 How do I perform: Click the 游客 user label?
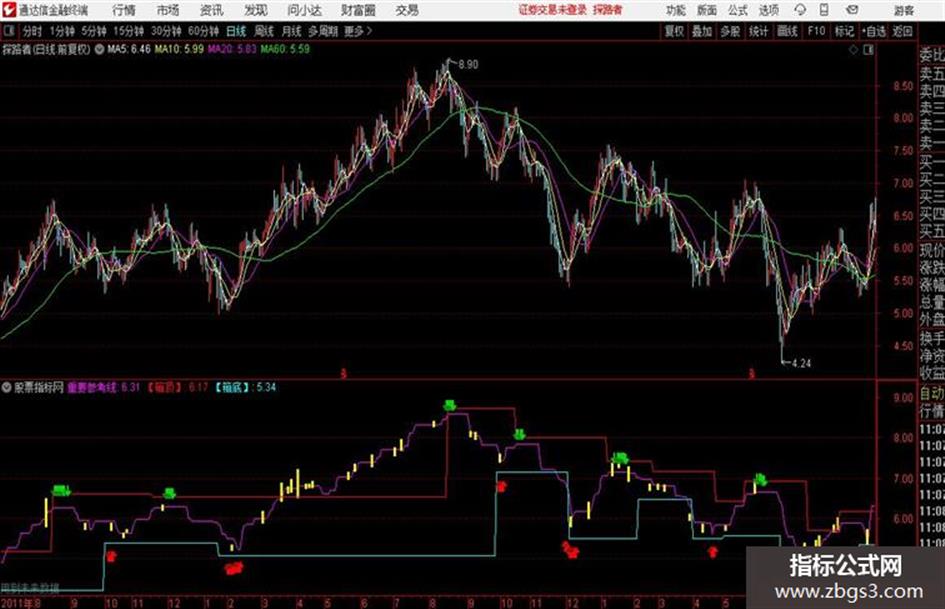click(x=904, y=10)
